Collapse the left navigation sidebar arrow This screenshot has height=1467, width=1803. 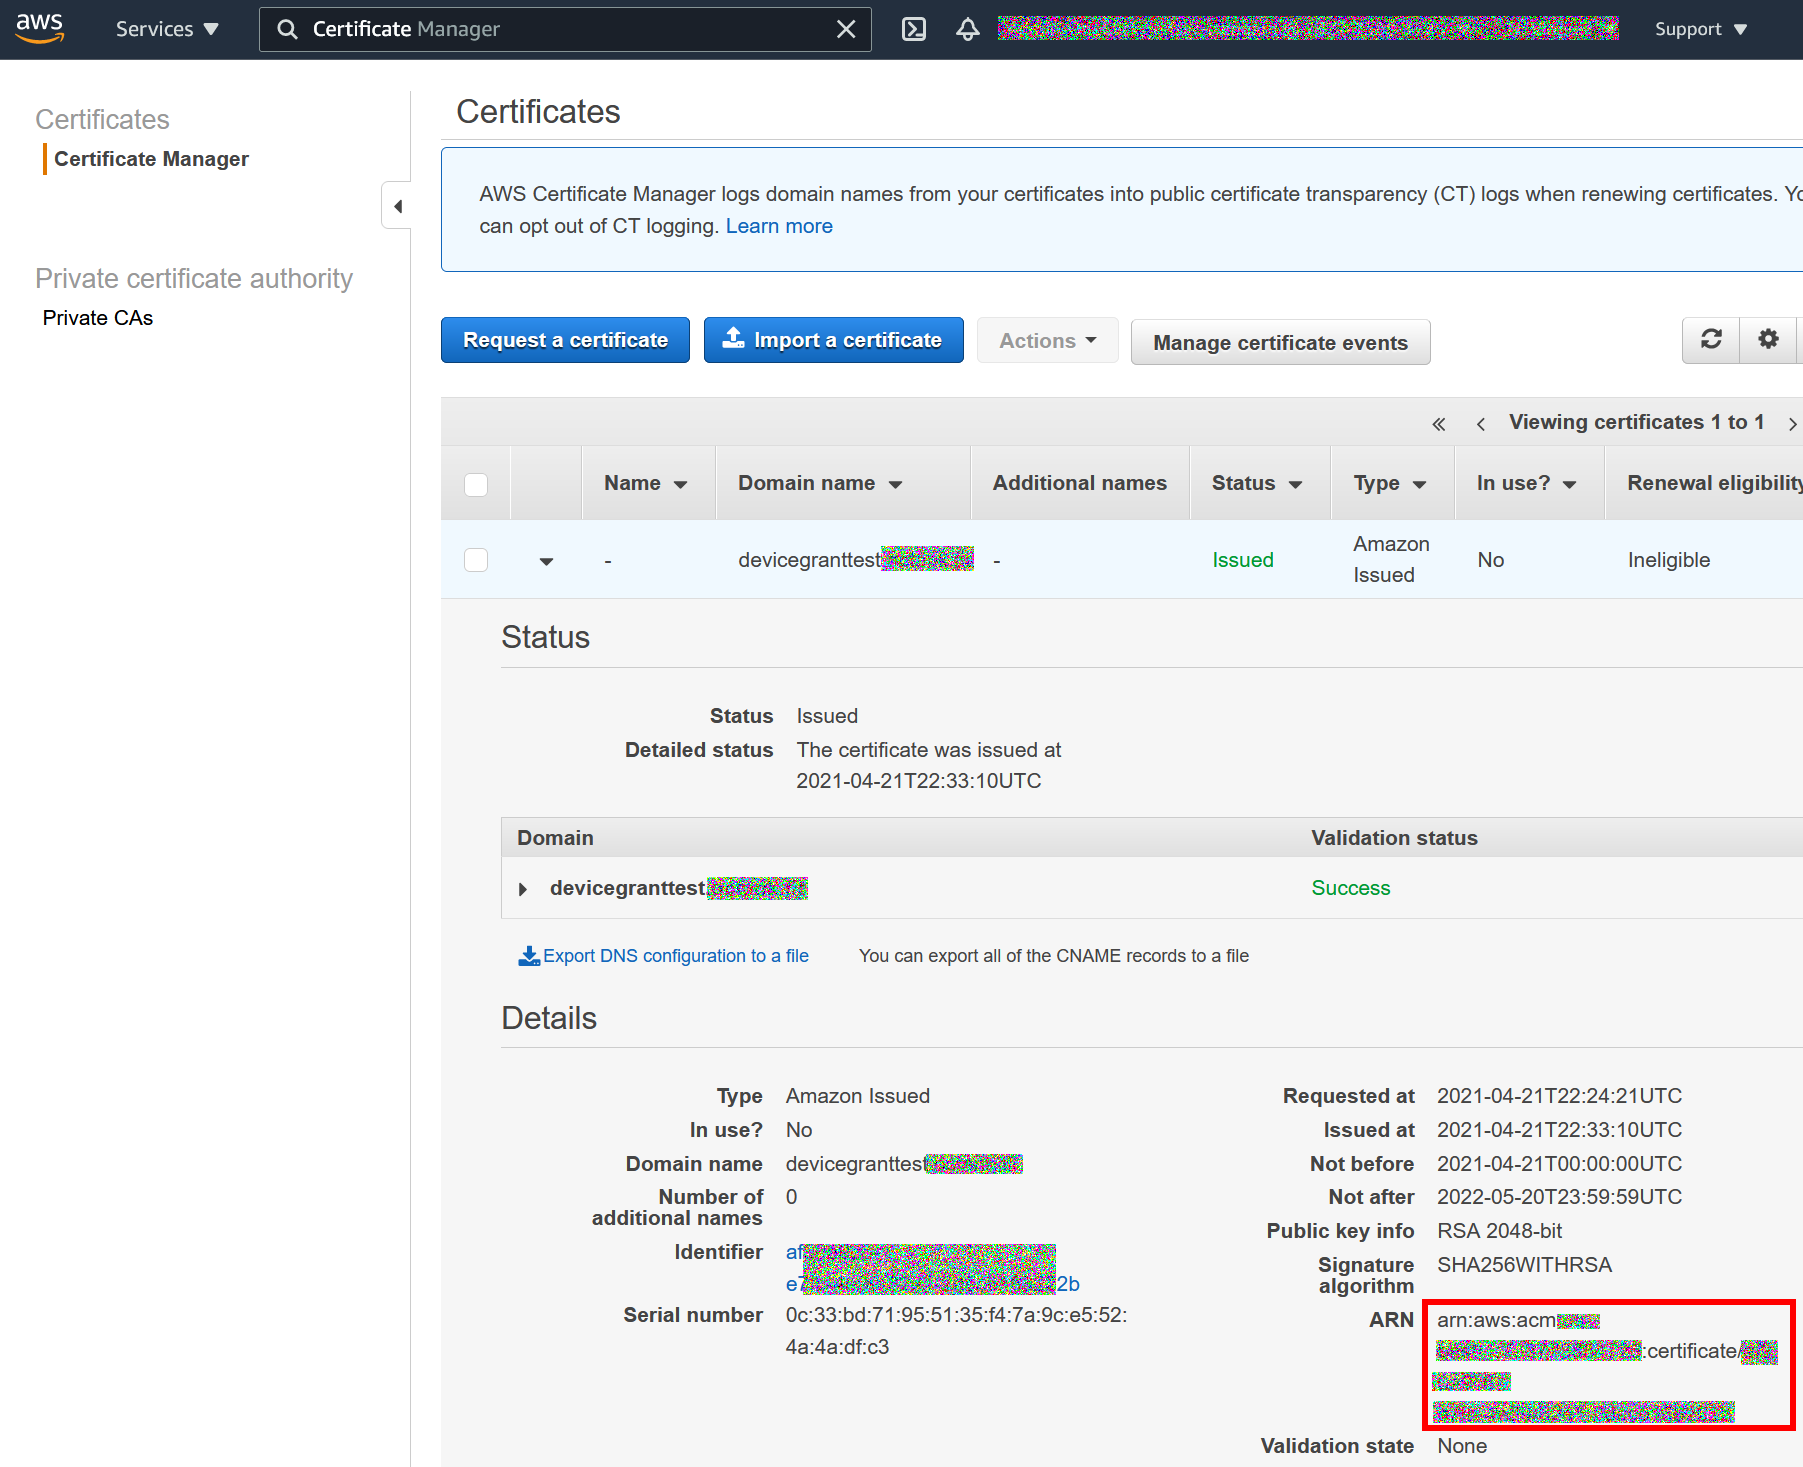(x=397, y=206)
